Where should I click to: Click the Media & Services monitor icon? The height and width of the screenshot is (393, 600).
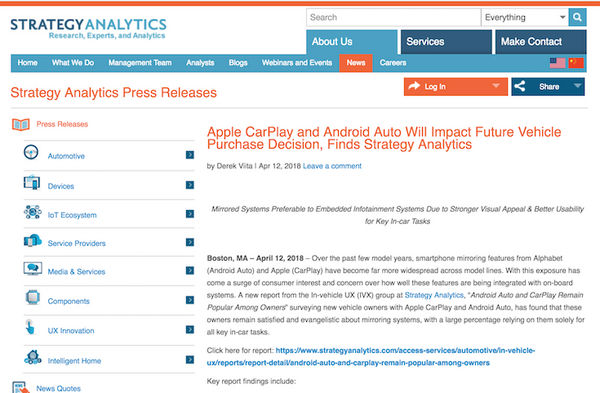[x=33, y=269]
